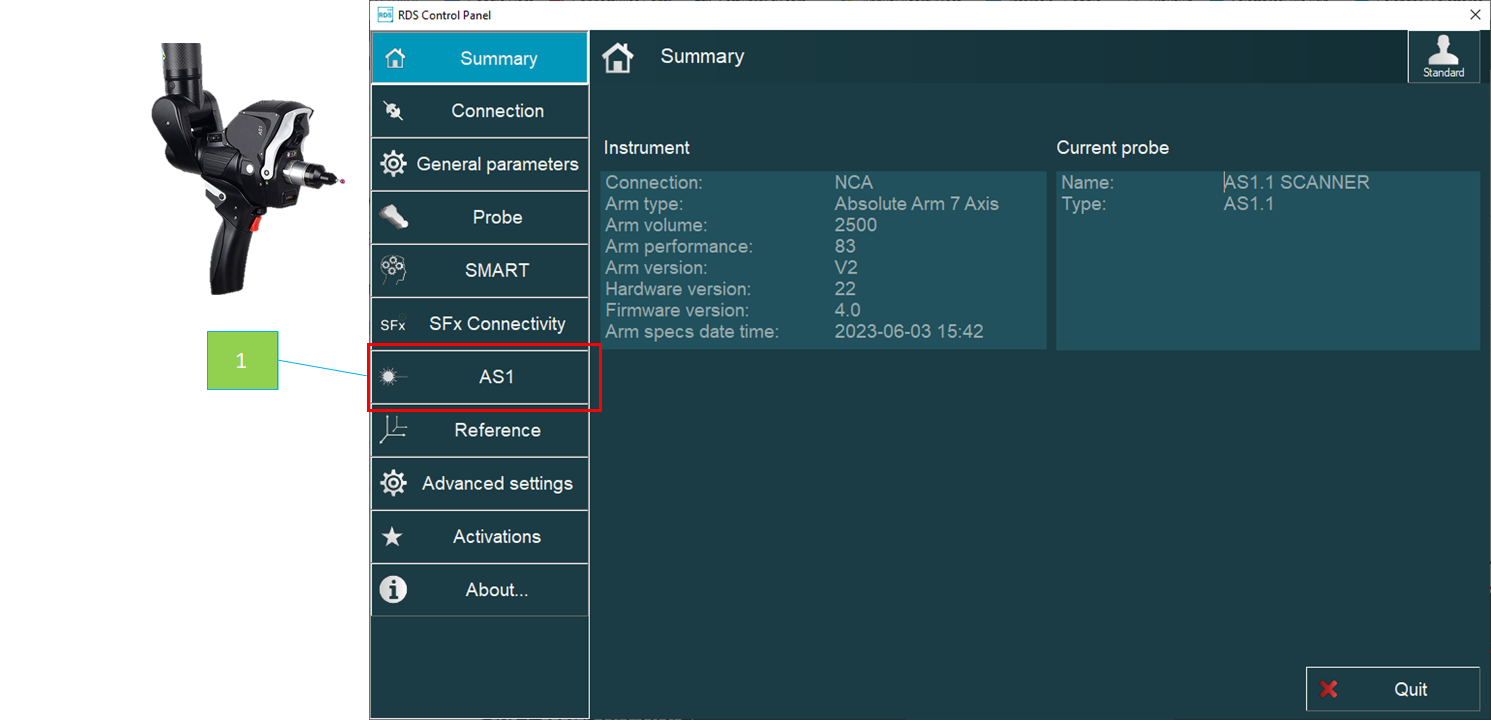Viewport: 1491px width, 720px height.
Task: Click the home icon in Summary header
Action: coord(618,58)
